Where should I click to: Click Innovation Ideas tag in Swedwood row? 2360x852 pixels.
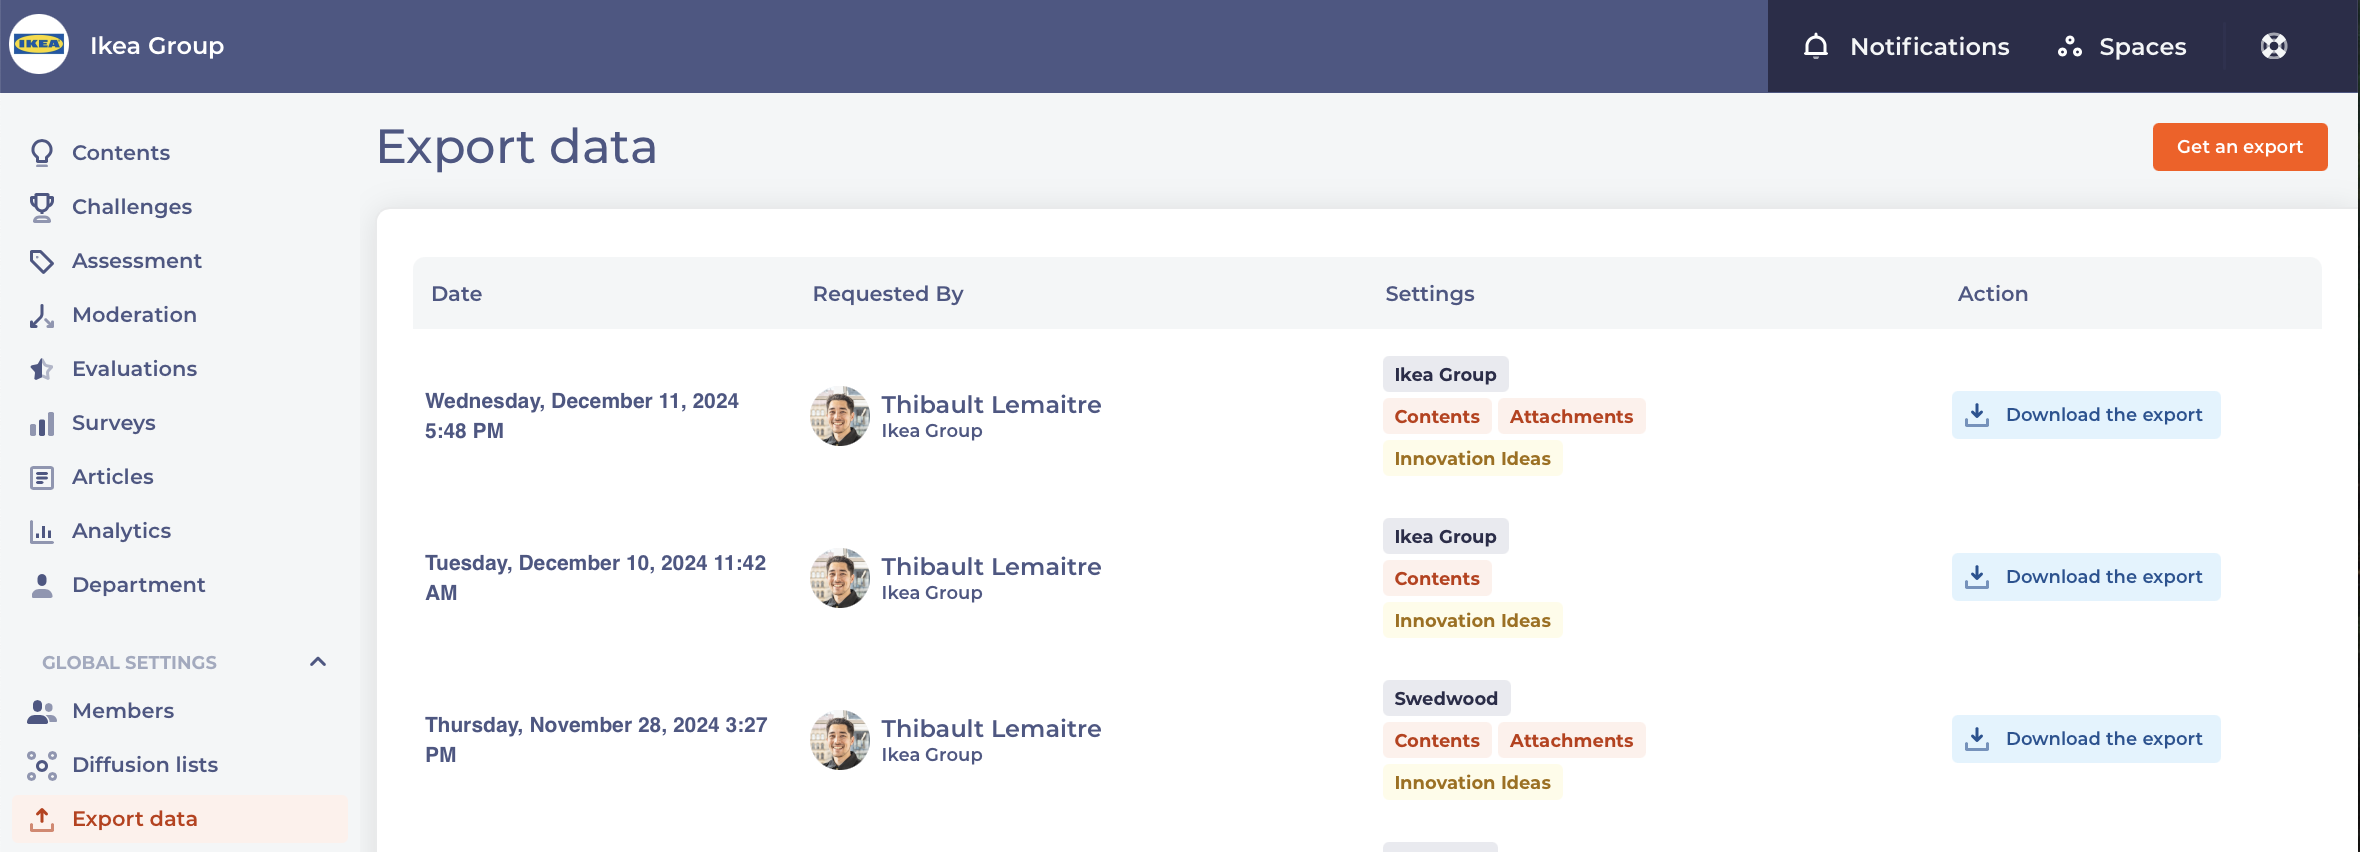tap(1472, 782)
